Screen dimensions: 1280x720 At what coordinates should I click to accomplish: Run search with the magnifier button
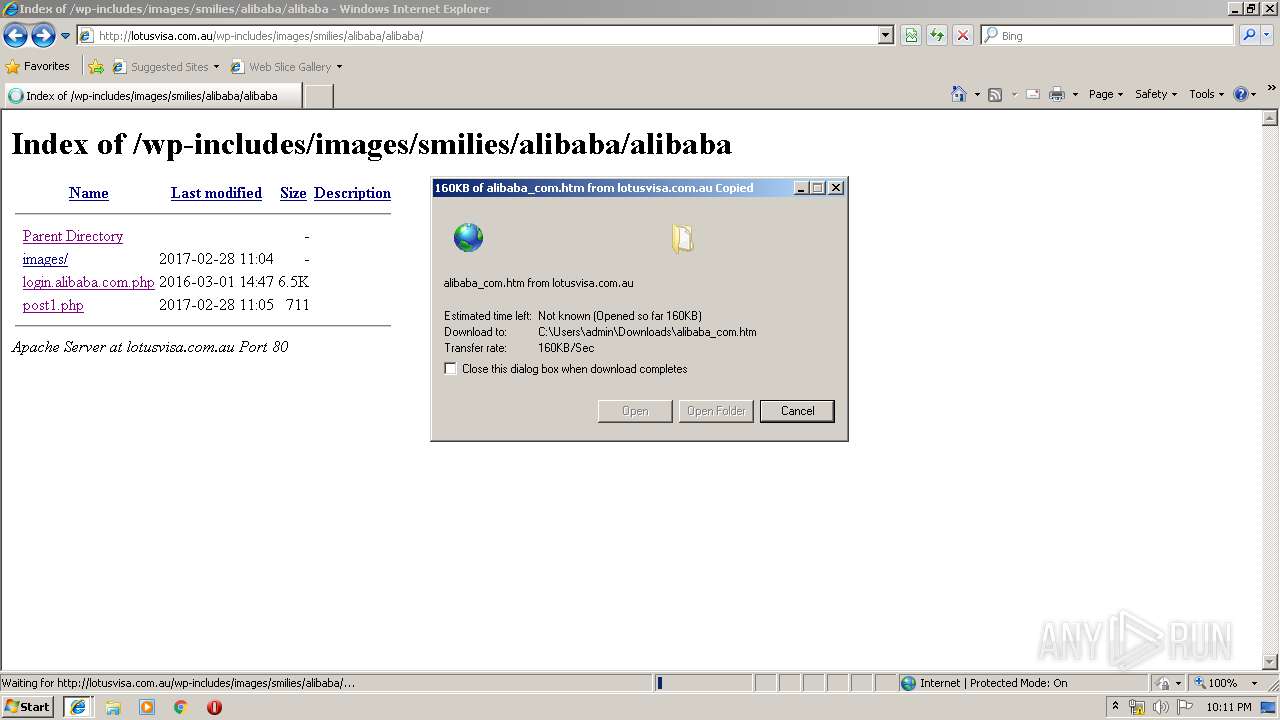[x=1249, y=36]
